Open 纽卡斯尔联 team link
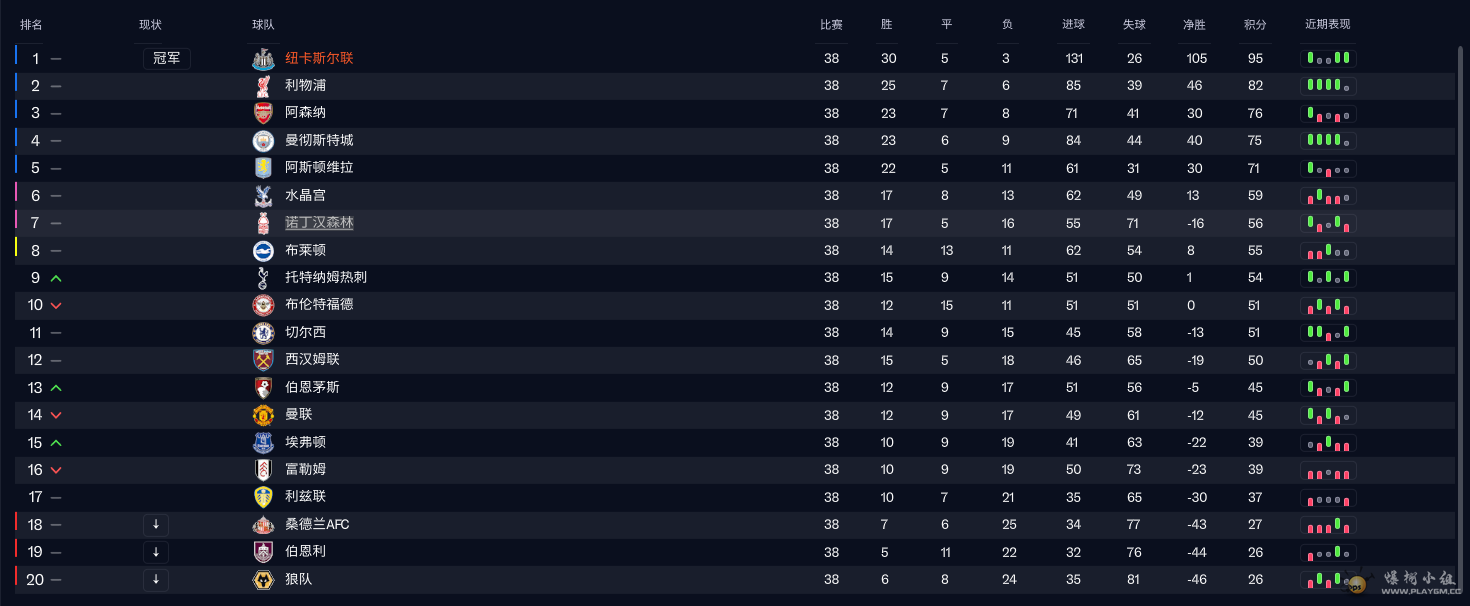This screenshot has height=606, width=1470. coord(319,58)
